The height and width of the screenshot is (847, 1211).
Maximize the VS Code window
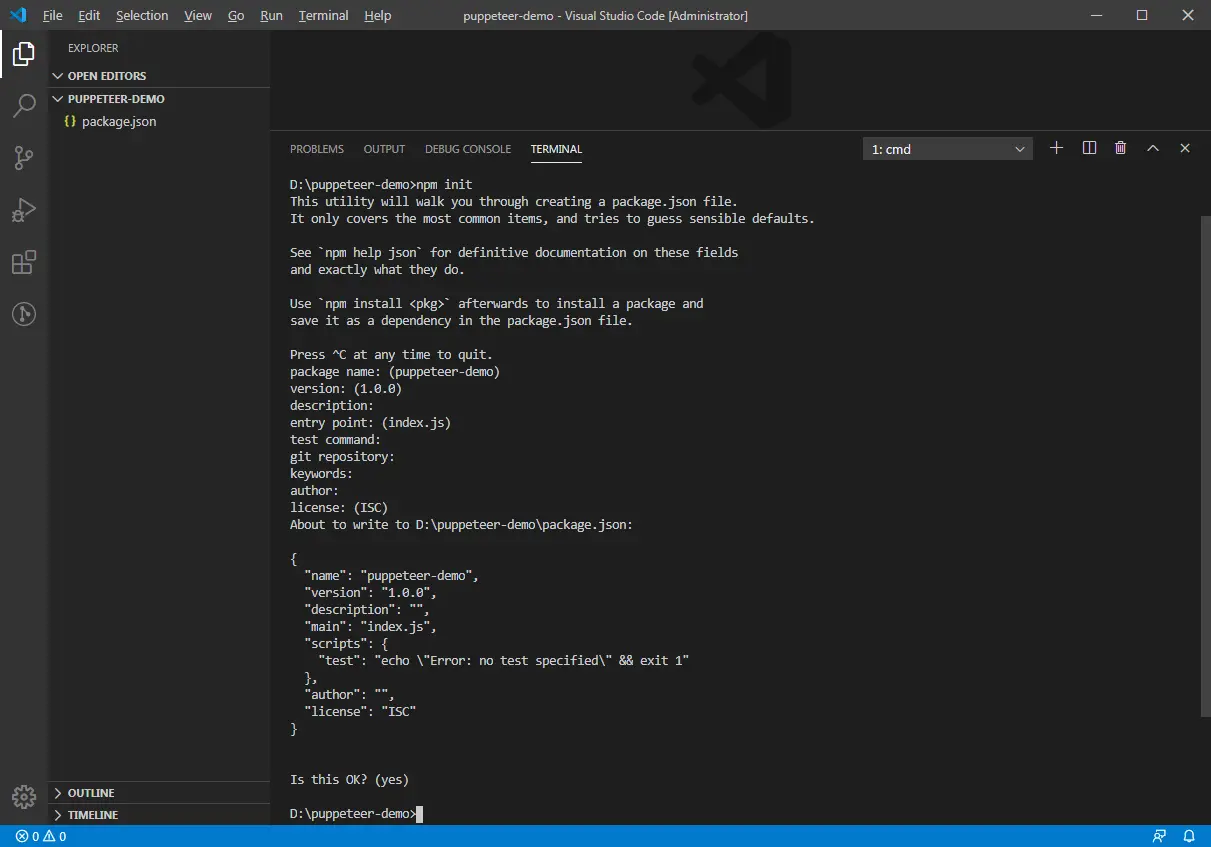[x=1142, y=15]
